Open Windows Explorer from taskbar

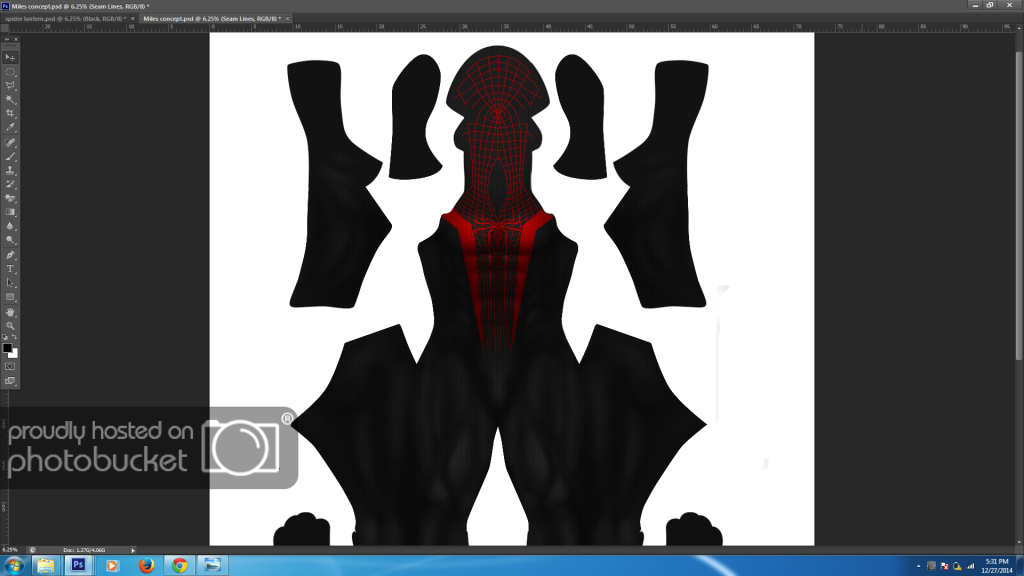point(45,566)
